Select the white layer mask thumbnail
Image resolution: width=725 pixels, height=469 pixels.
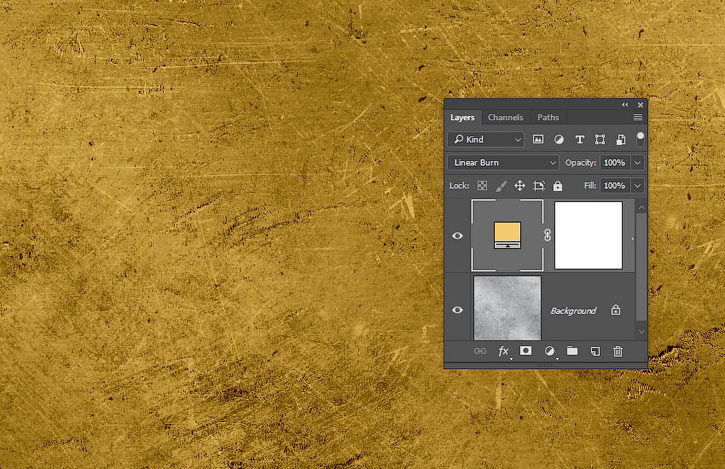click(x=588, y=236)
